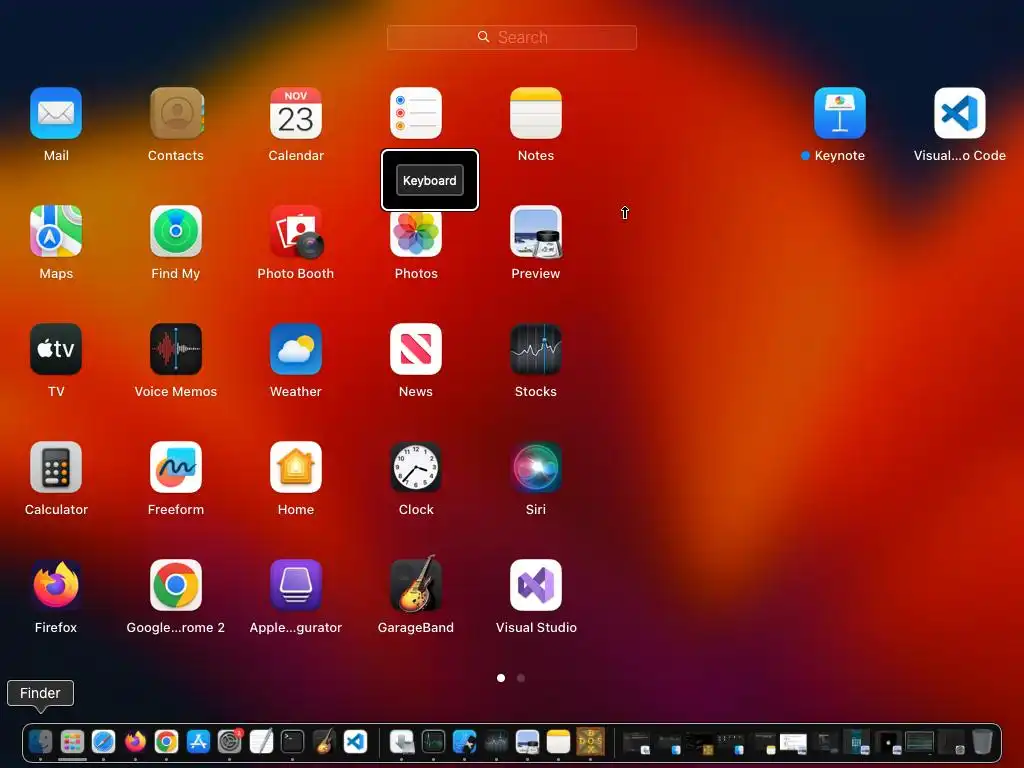Close Launchpad via its Dock icon
1024x768 pixels.
point(72,742)
